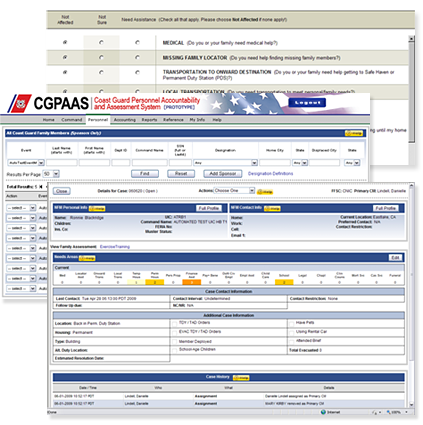Viewport: 423px width, 425px height.
Task: Open the home State dropdown
Action: [300, 163]
